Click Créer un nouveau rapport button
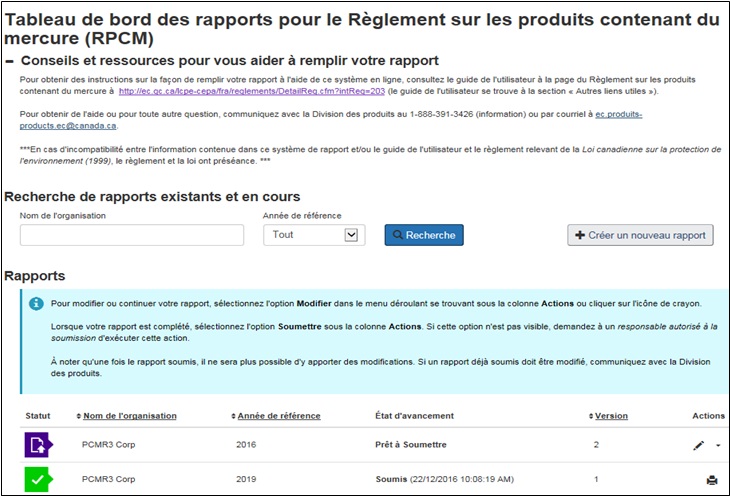The width and height of the screenshot is (730, 496). pos(640,235)
